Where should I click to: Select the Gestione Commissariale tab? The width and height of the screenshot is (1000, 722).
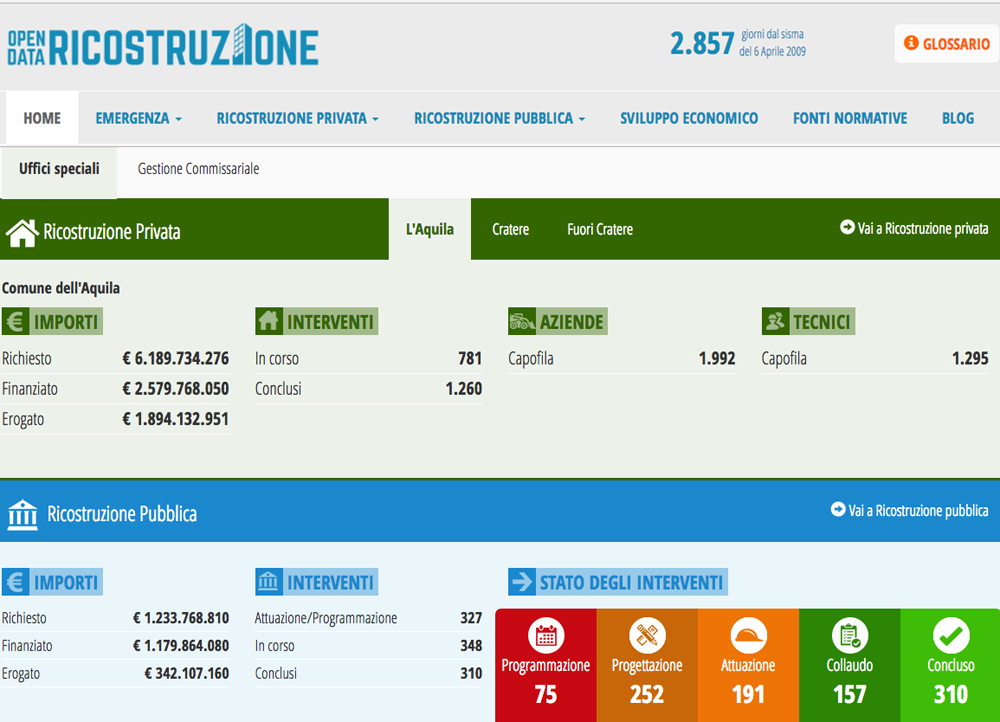coord(198,169)
